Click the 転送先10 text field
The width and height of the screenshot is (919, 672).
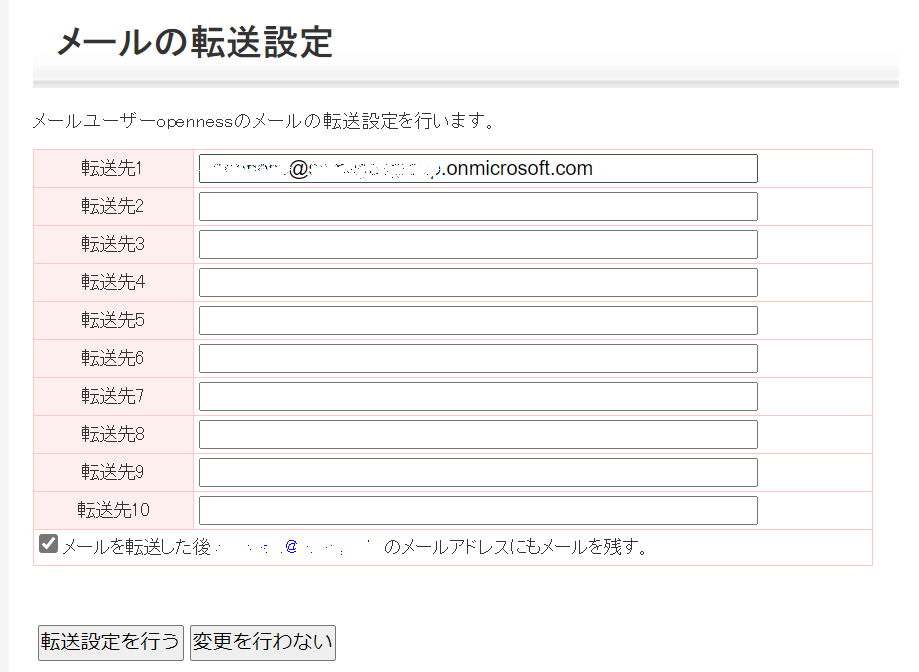(x=478, y=510)
